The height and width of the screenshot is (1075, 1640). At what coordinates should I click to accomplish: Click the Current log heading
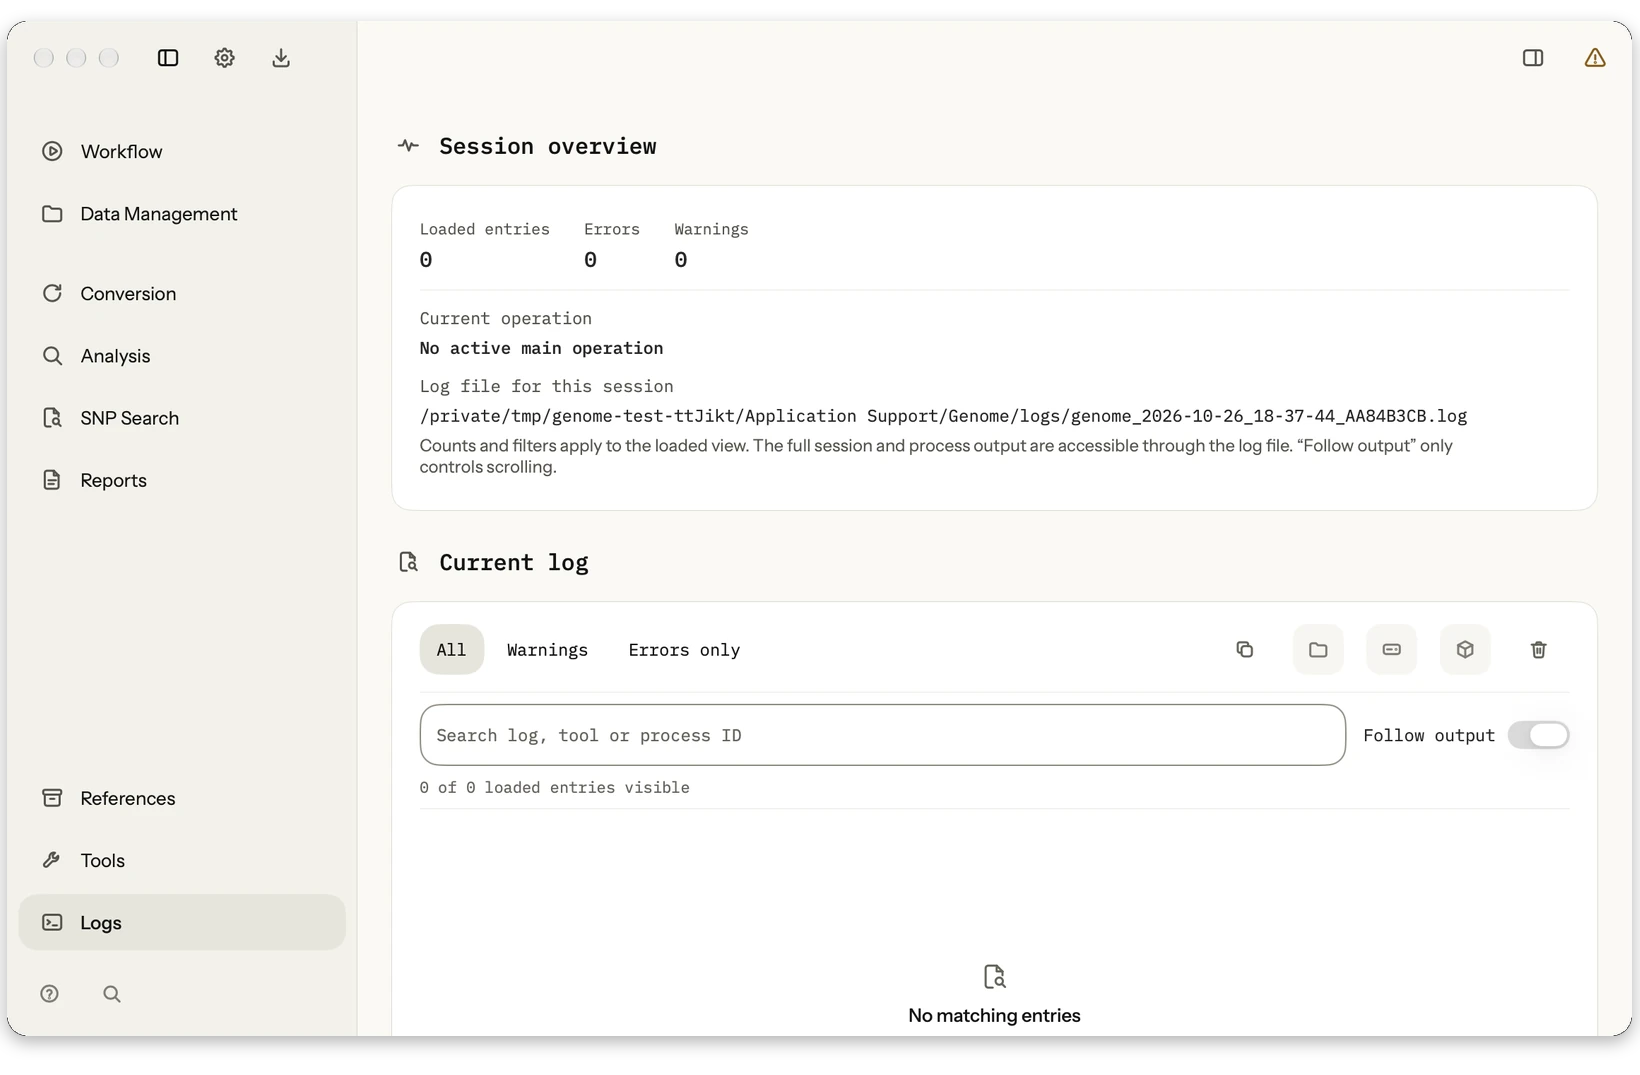[514, 562]
